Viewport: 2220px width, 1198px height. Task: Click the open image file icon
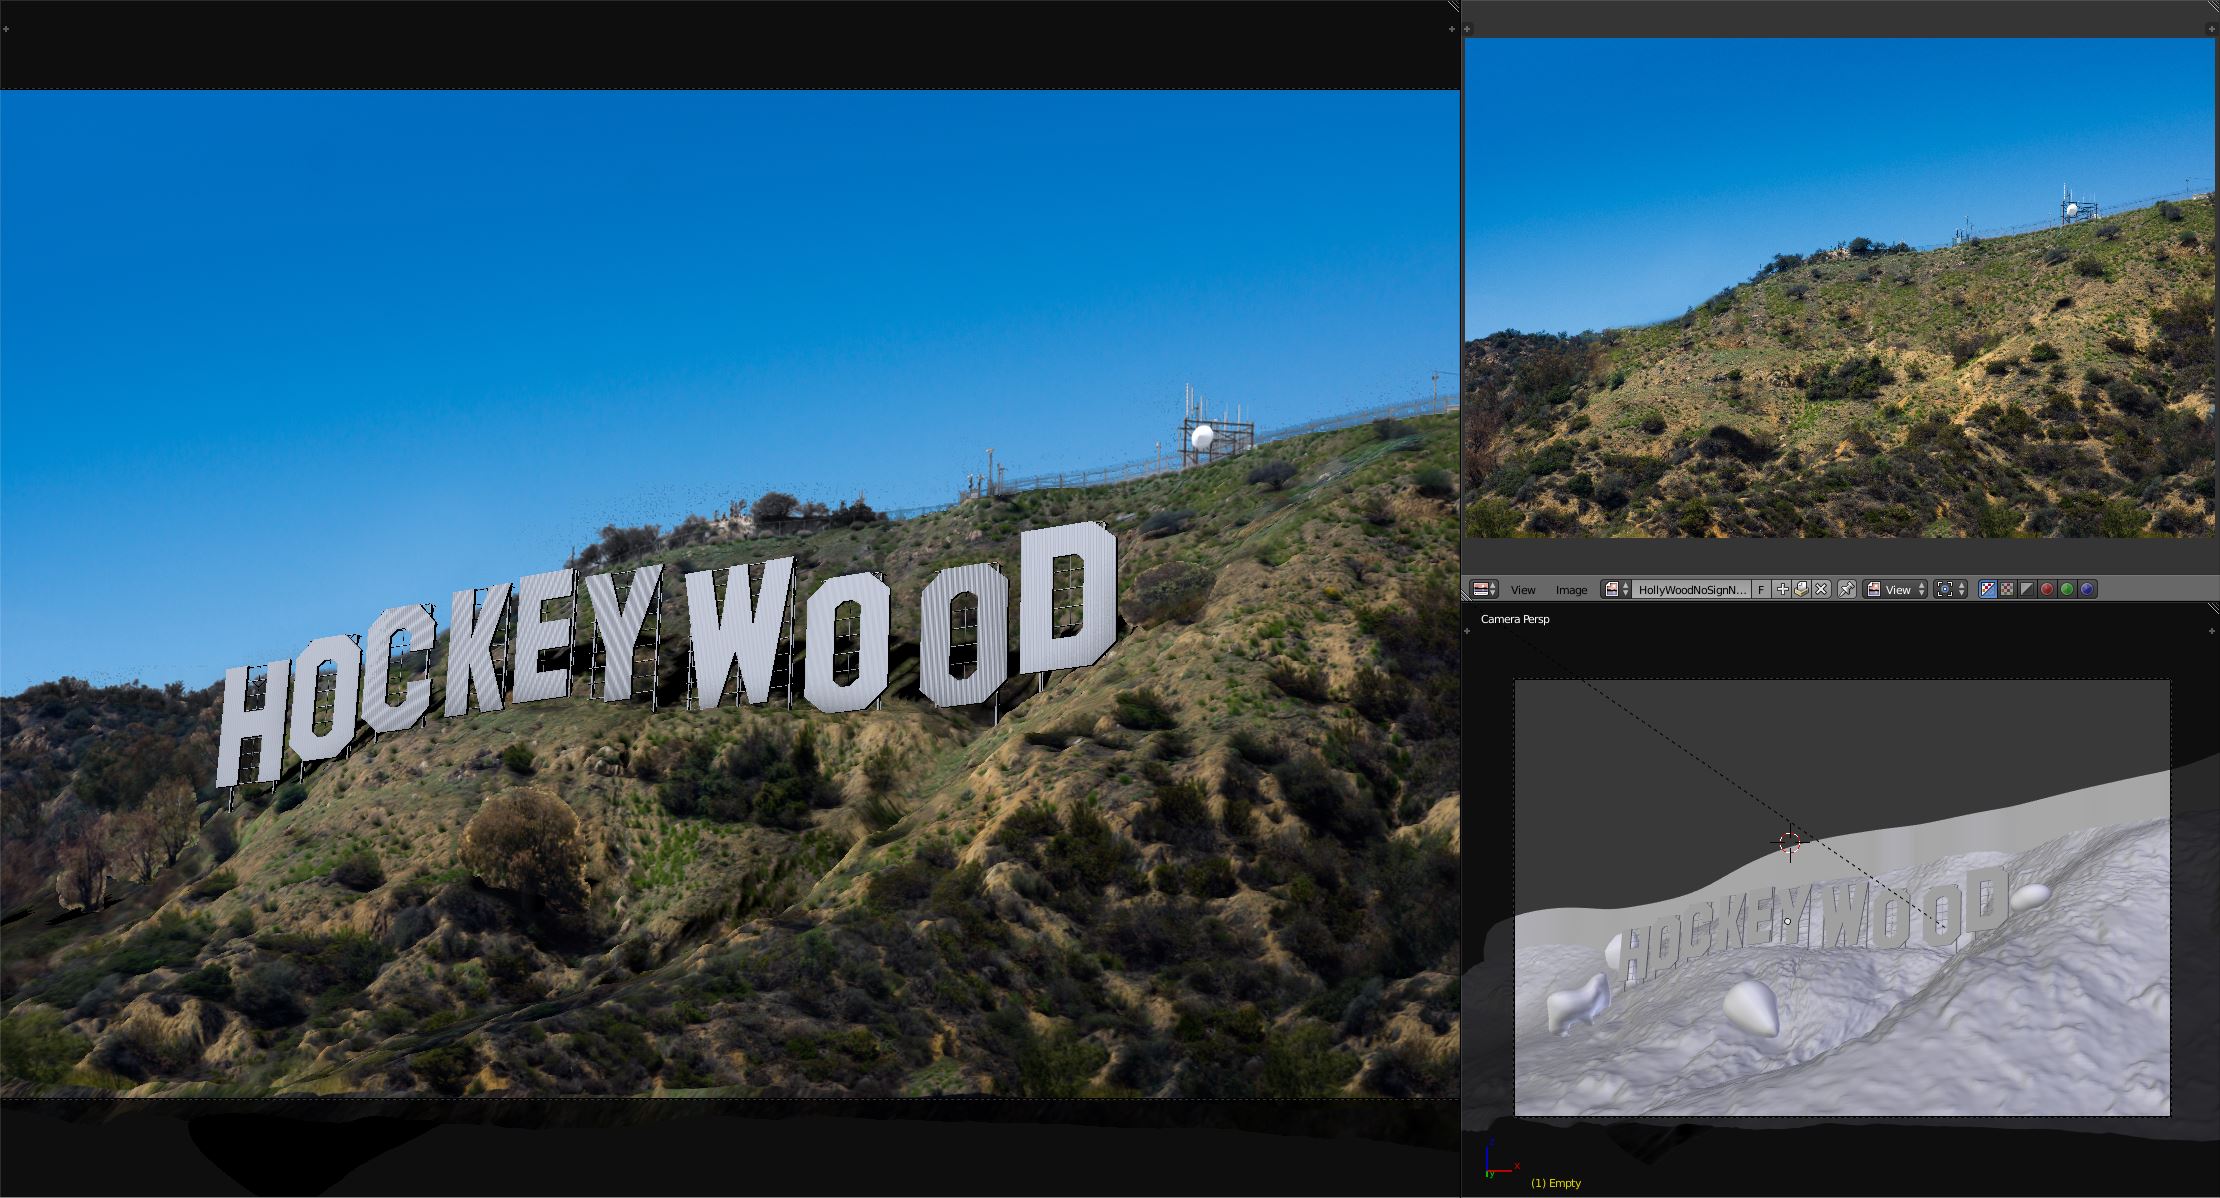click(1801, 590)
